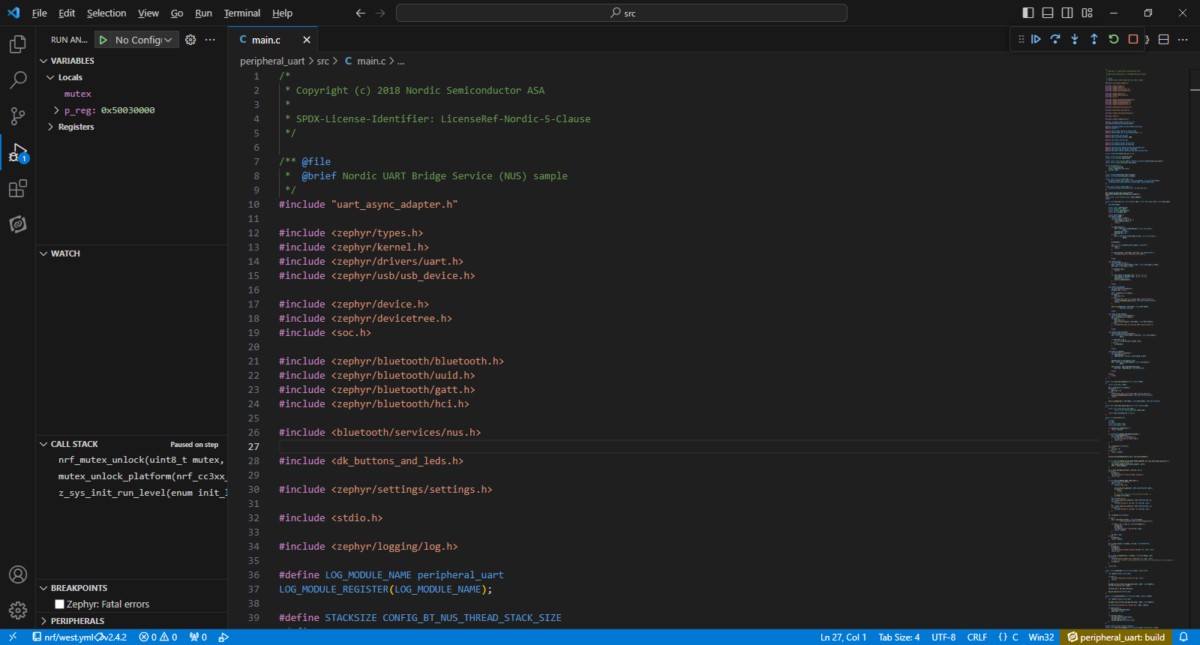Open the Source Control view
The image size is (1200, 645).
pos(18,116)
